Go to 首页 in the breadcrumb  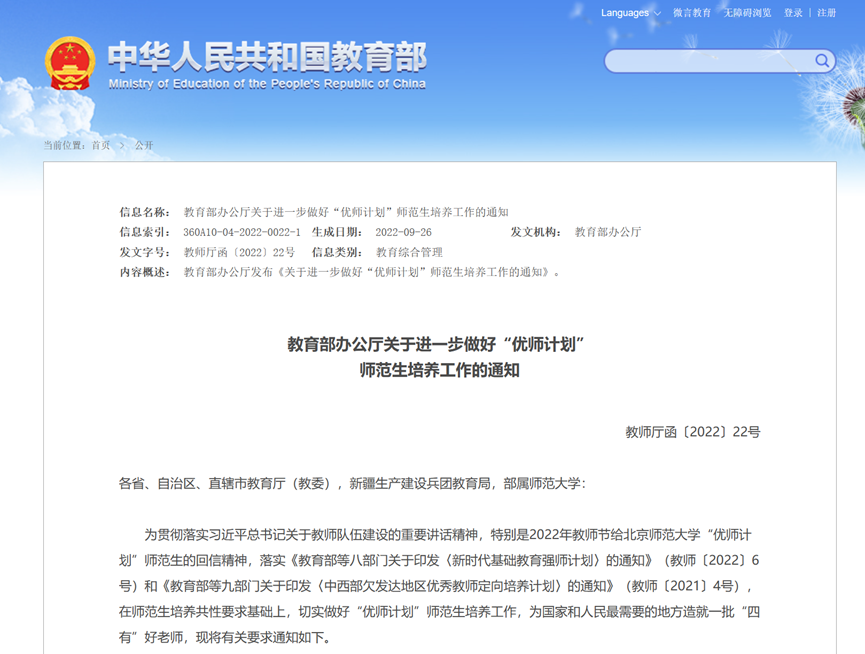pyautogui.click(x=101, y=145)
